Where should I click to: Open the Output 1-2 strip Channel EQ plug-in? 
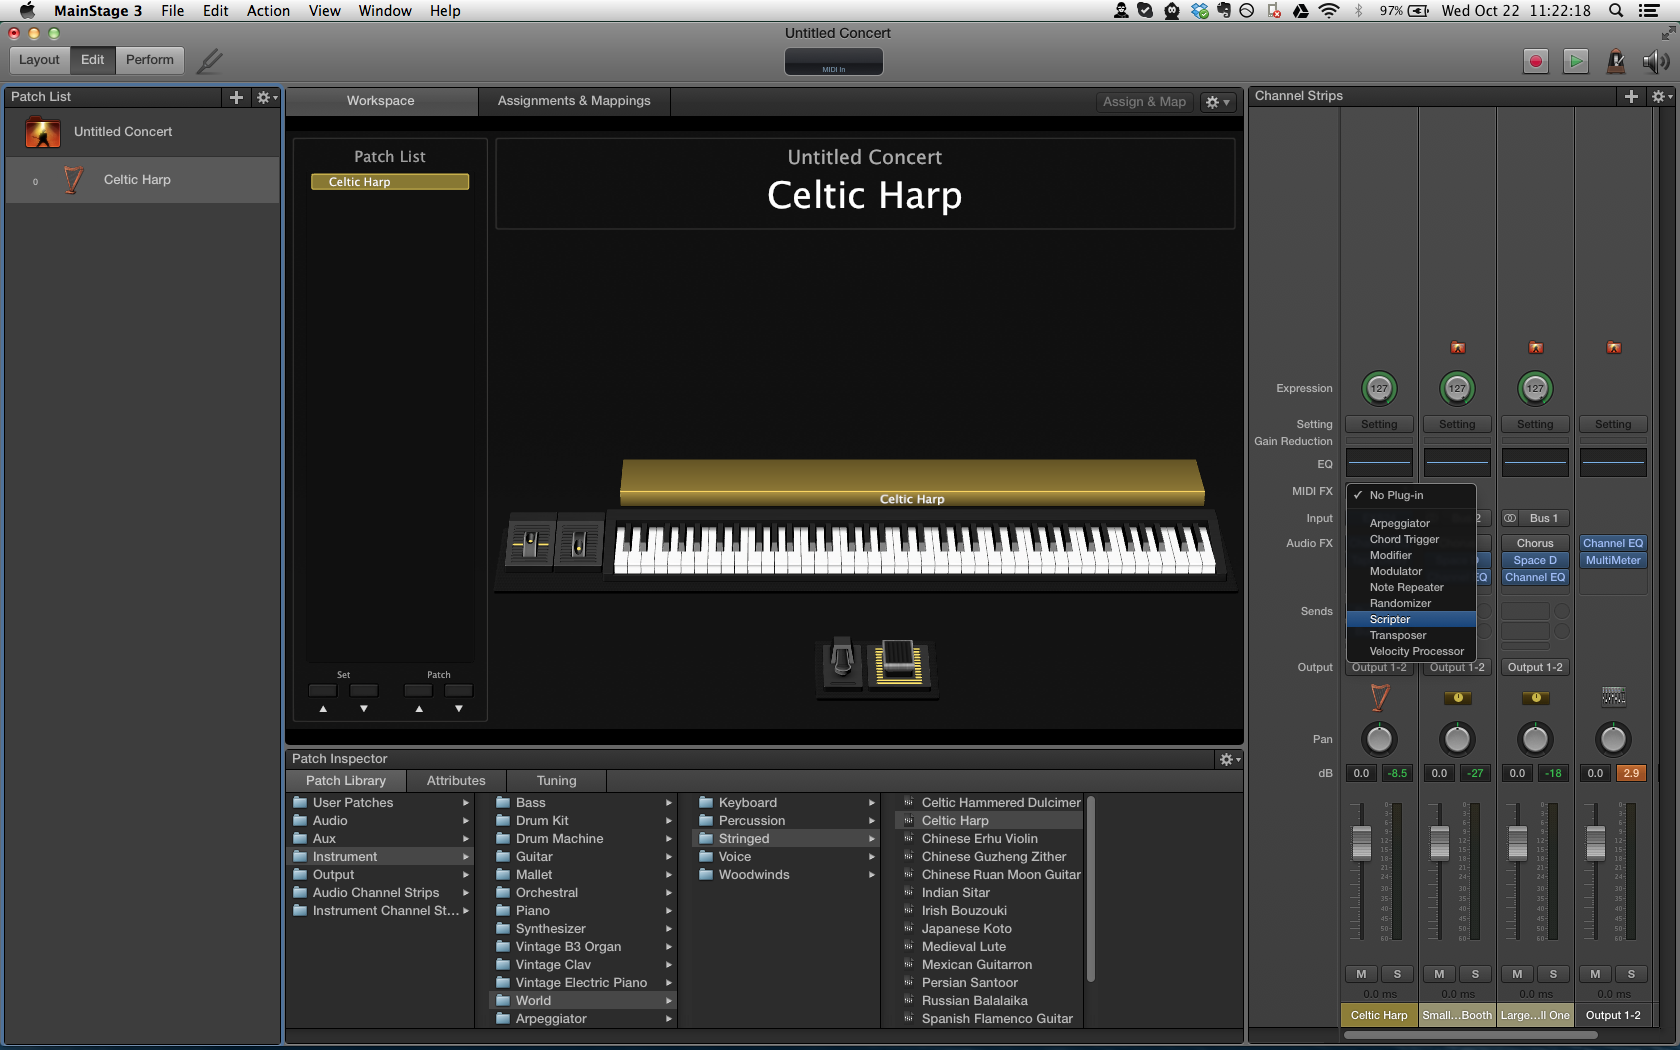coord(1613,544)
